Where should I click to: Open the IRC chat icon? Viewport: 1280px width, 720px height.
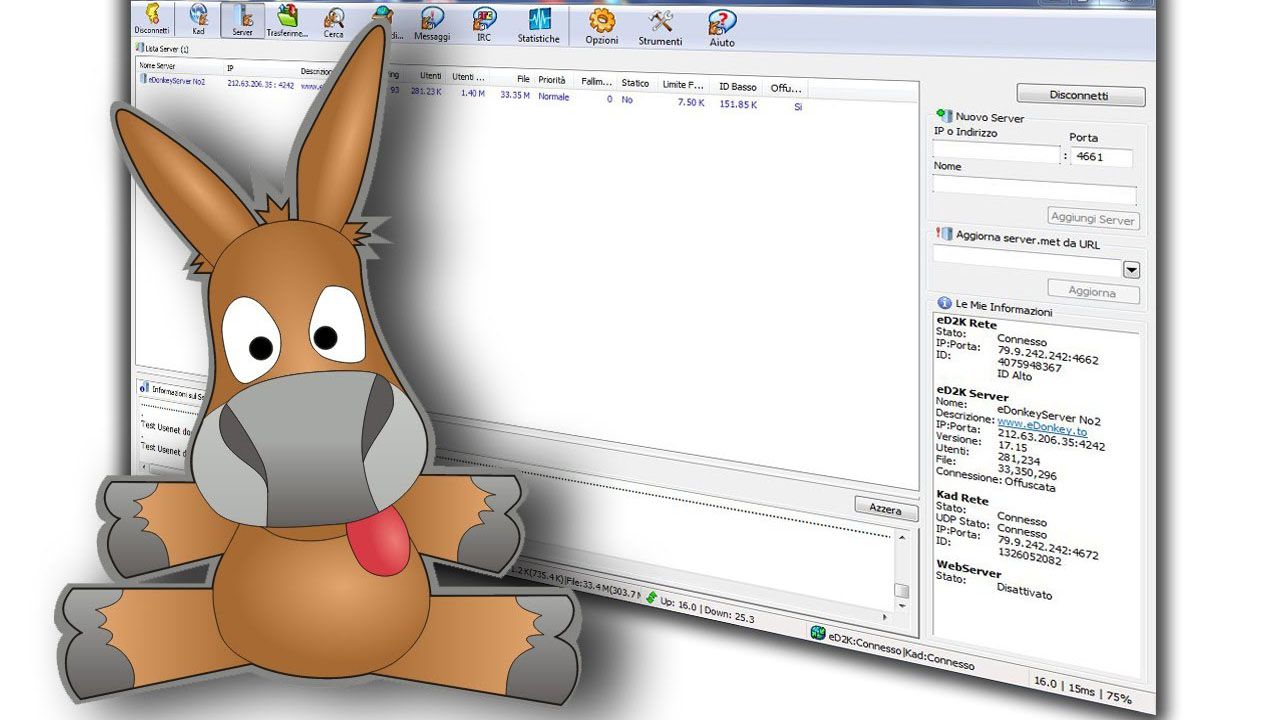[x=483, y=19]
